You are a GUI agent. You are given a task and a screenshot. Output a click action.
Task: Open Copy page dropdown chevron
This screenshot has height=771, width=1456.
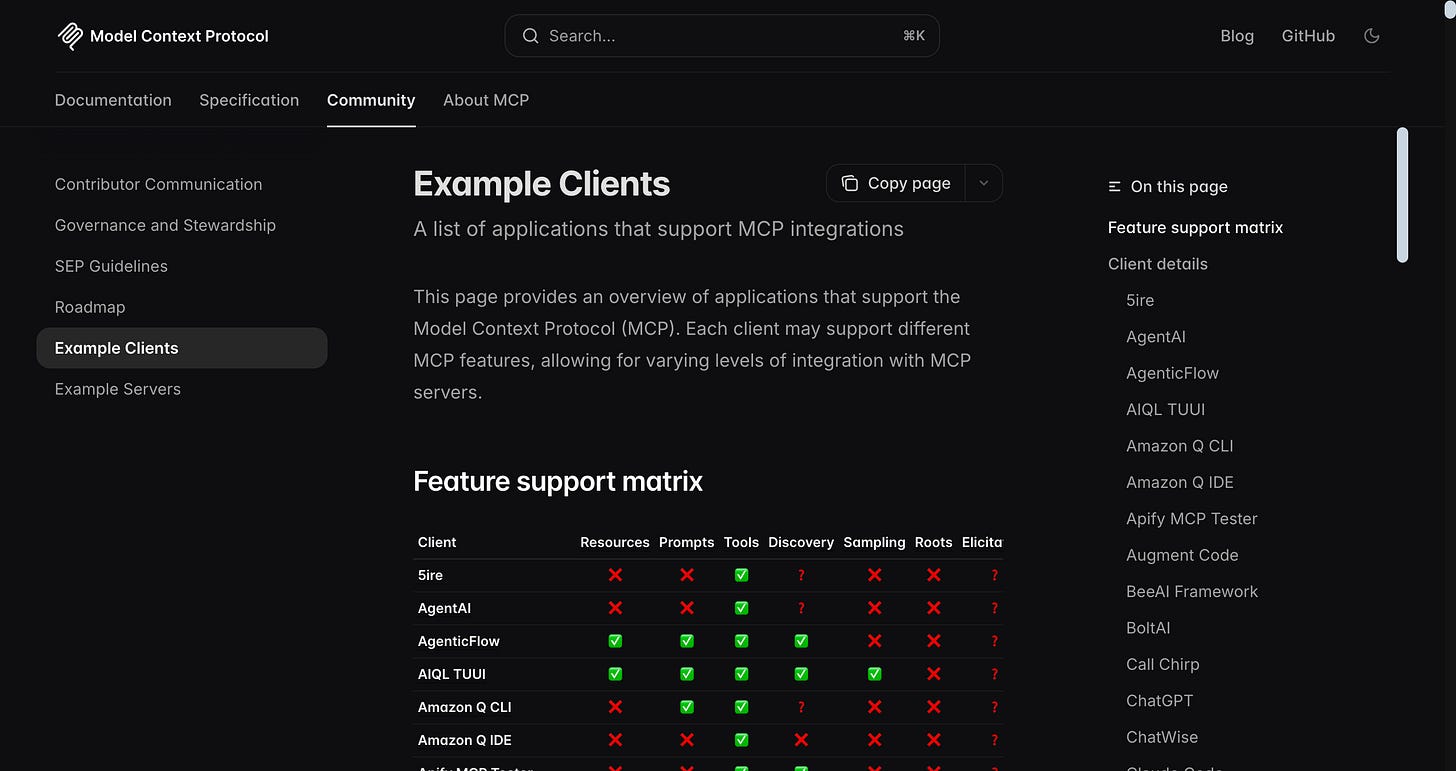point(983,183)
